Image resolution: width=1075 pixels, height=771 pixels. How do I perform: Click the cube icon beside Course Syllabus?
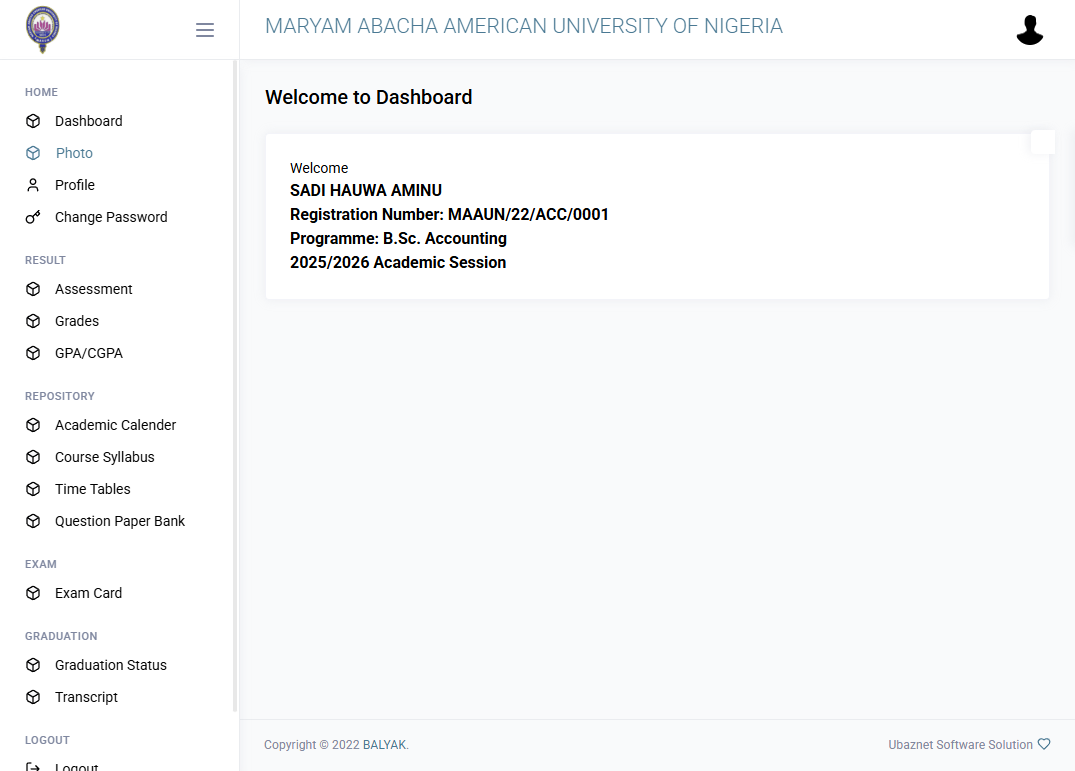click(33, 457)
